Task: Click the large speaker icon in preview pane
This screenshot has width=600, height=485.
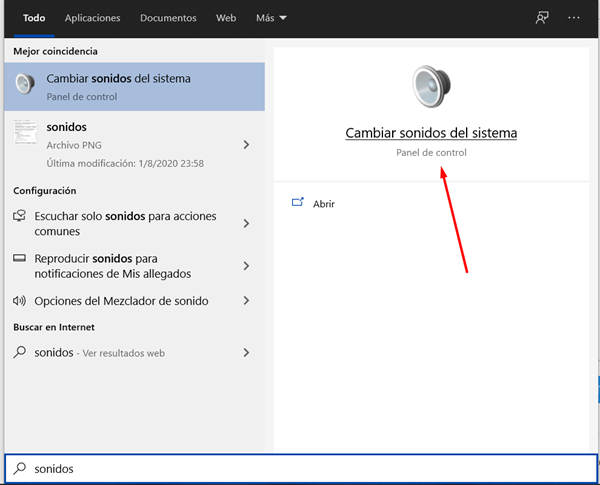Action: pos(431,87)
